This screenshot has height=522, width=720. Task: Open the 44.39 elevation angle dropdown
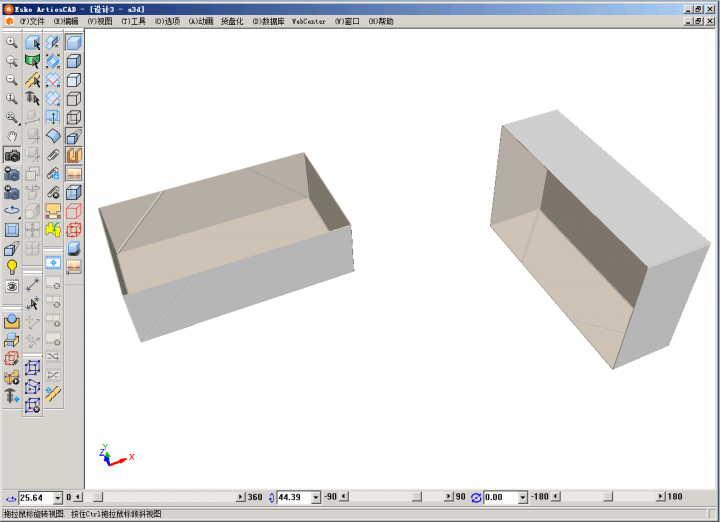(316, 497)
